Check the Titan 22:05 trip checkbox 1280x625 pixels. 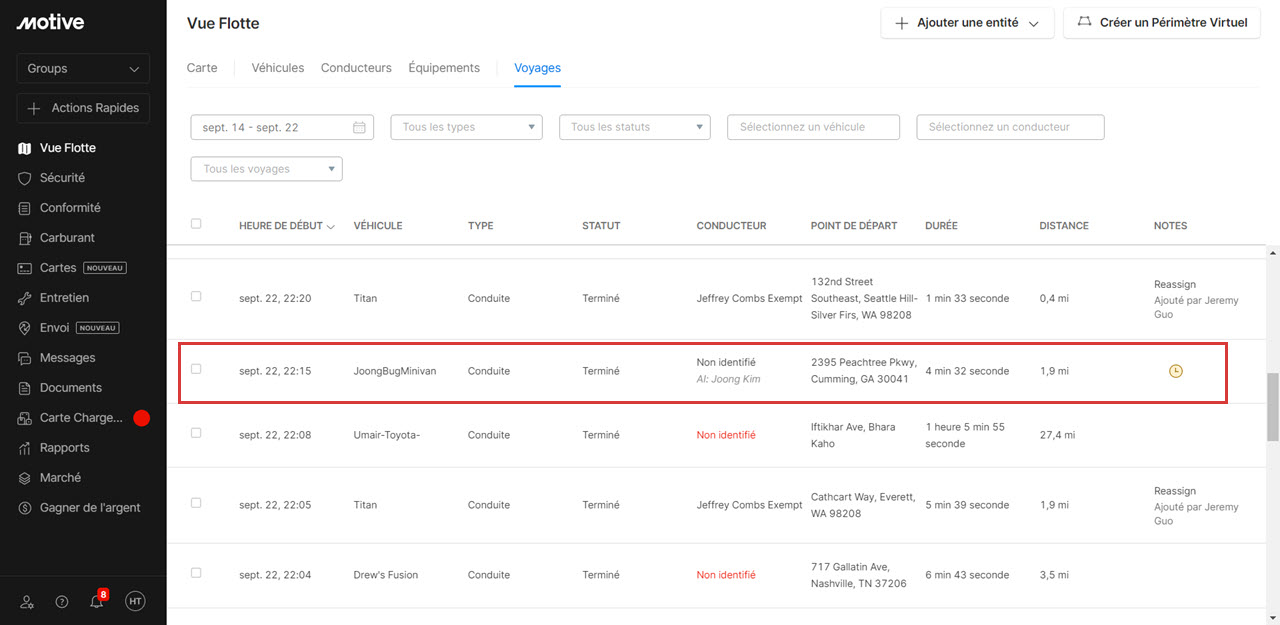pyautogui.click(x=196, y=503)
